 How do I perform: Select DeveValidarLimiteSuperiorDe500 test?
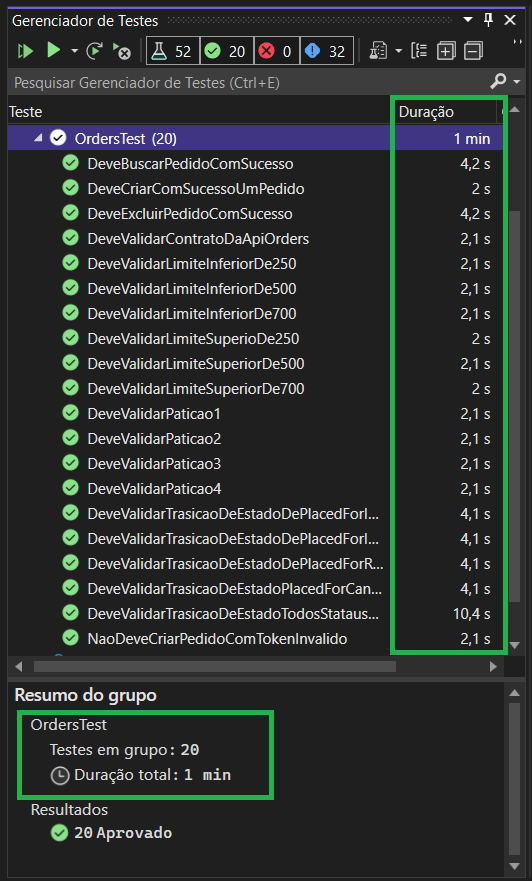[x=195, y=364]
